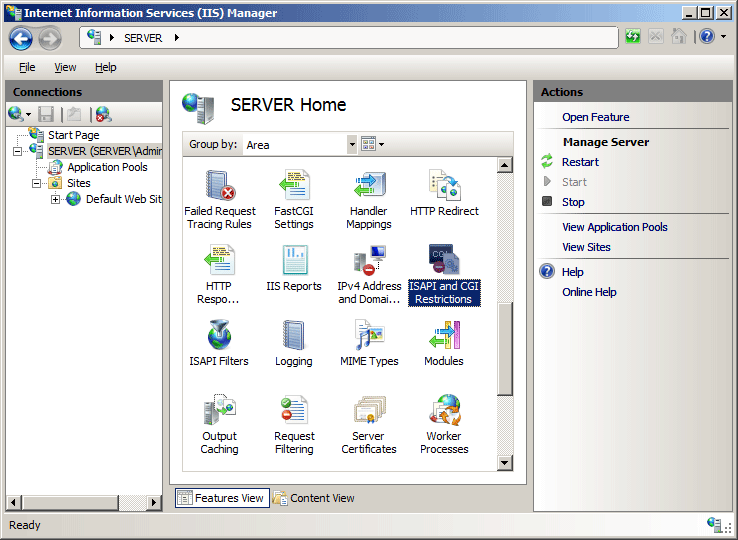The height and width of the screenshot is (540, 738).
Task: Click the blue Help toolbar icon
Action: click(707, 36)
